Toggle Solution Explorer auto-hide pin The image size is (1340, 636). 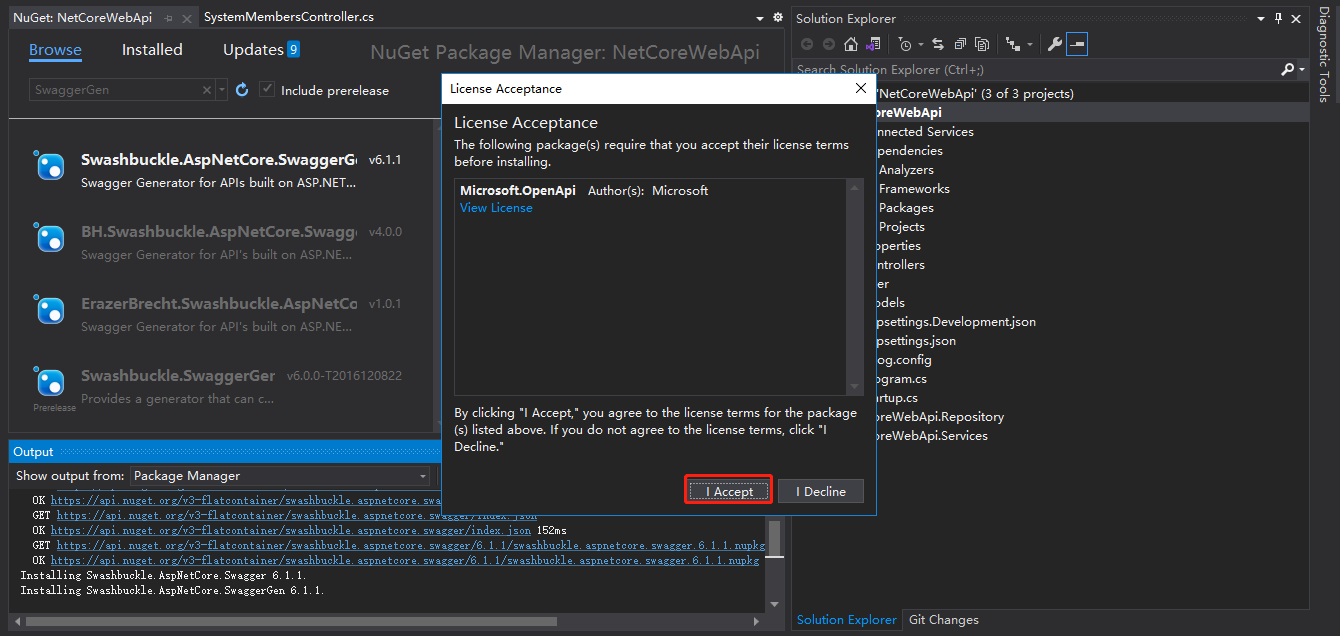pyautogui.click(x=1279, y=18)
